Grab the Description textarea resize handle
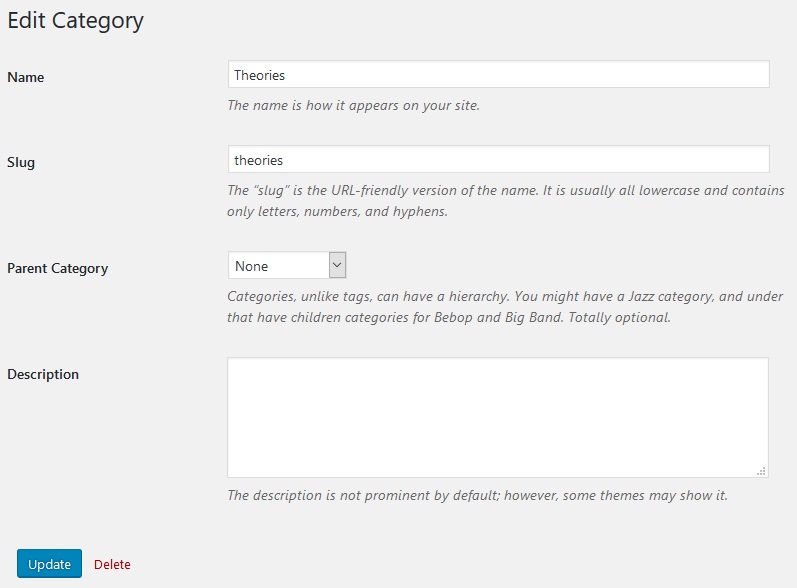Image resolution: width=797 pixels, height=588 pixels. 761,471
